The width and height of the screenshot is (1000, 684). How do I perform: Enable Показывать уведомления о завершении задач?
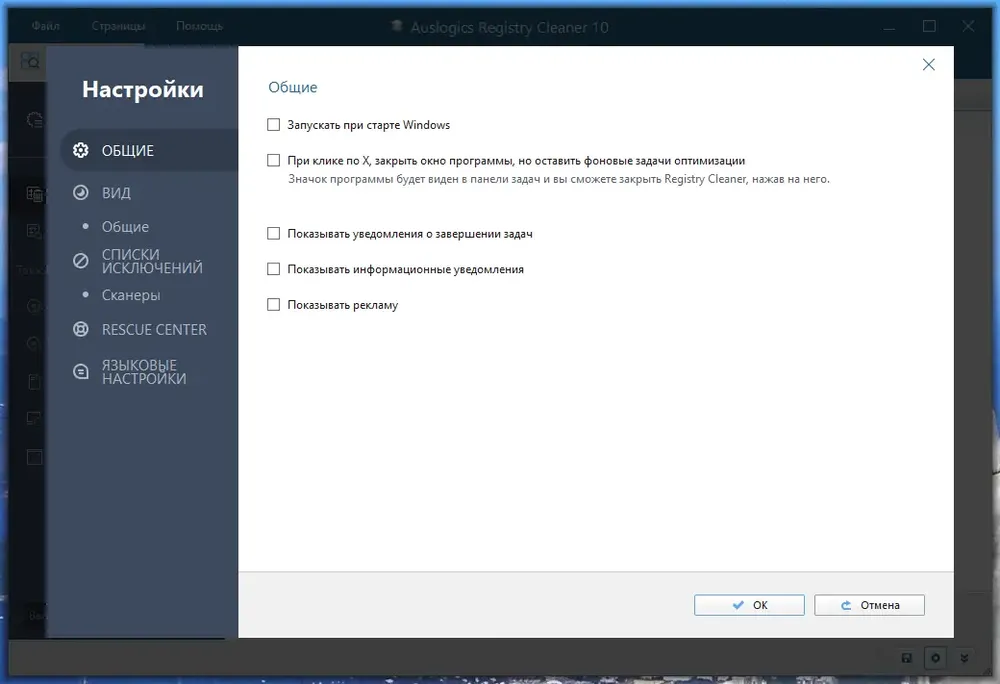274,234
